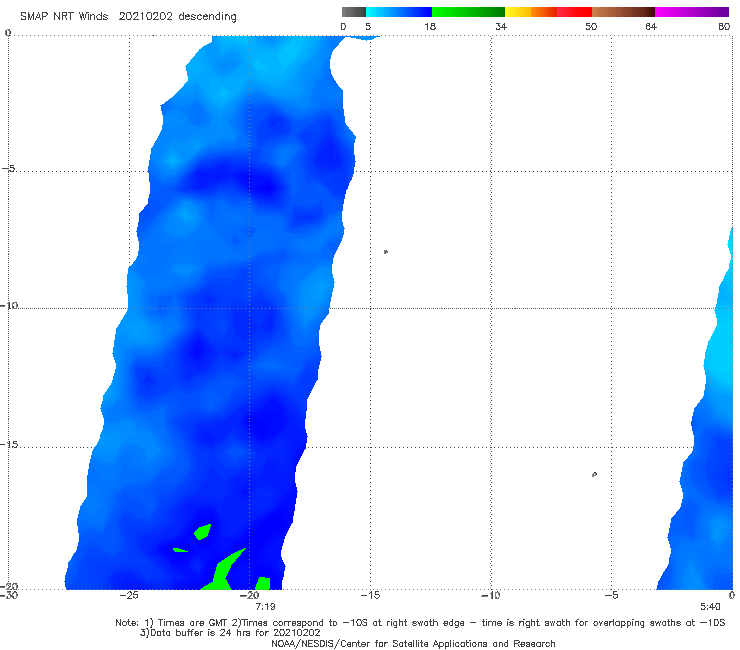Click the swath time label "7:19"

coord(265,607)
